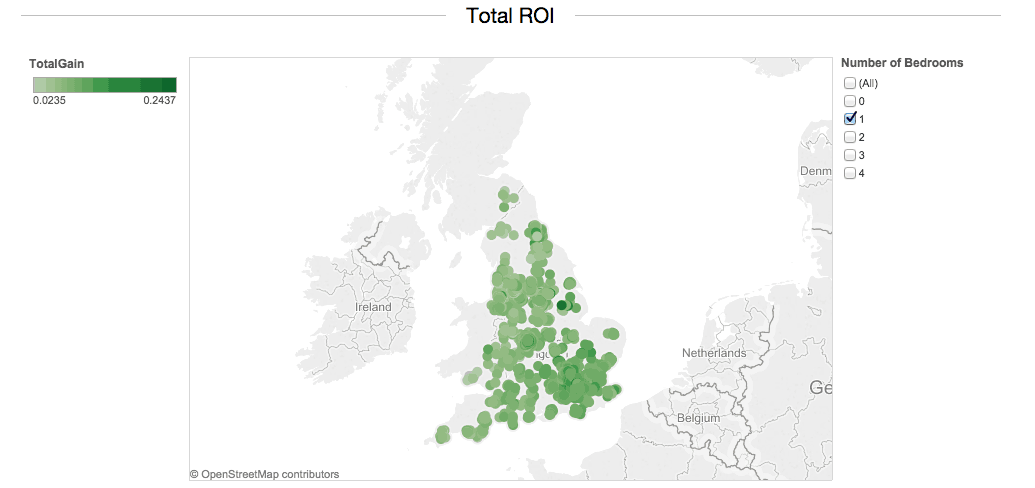Check the (All) bedrooms checkbox
The width and height of the screenshot is (1035, 488).
850,83
